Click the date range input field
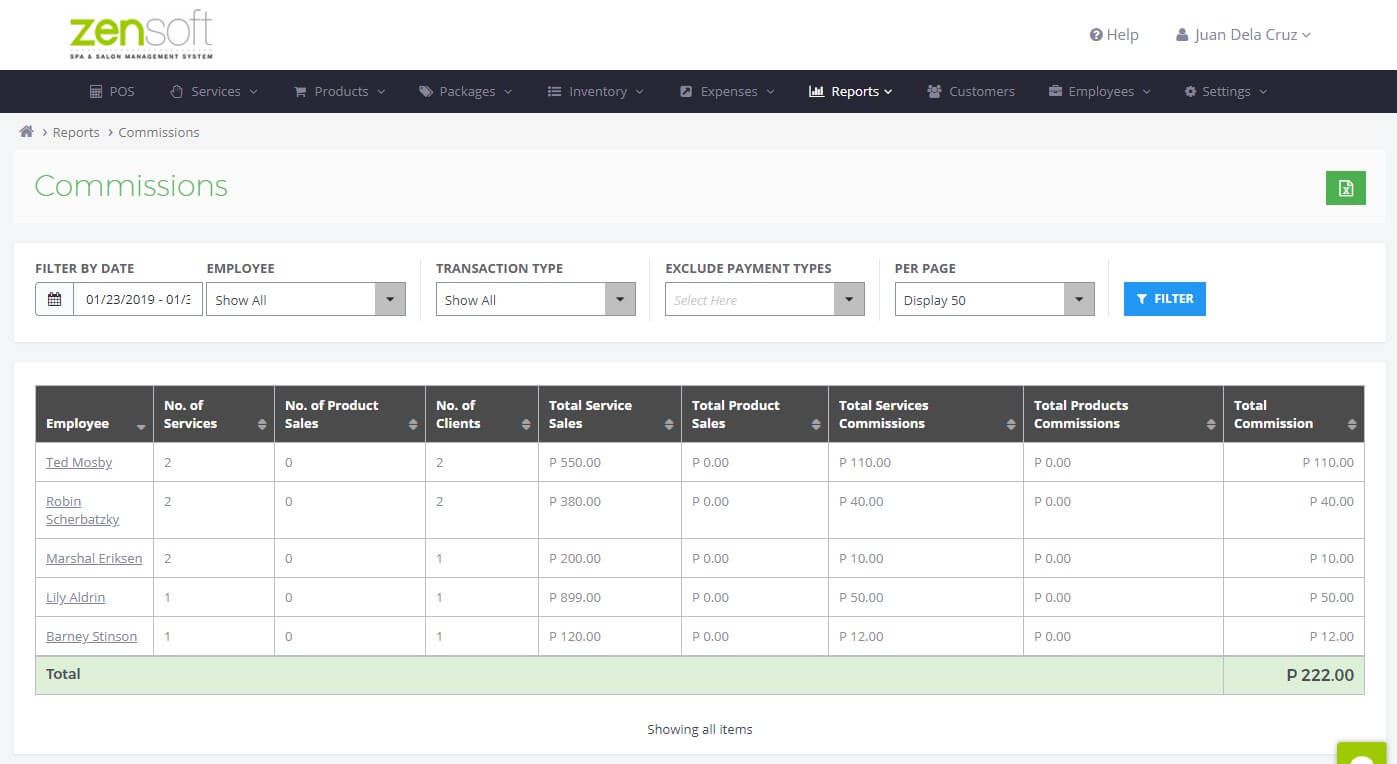1397x764 pixels. tap(138, 299)
